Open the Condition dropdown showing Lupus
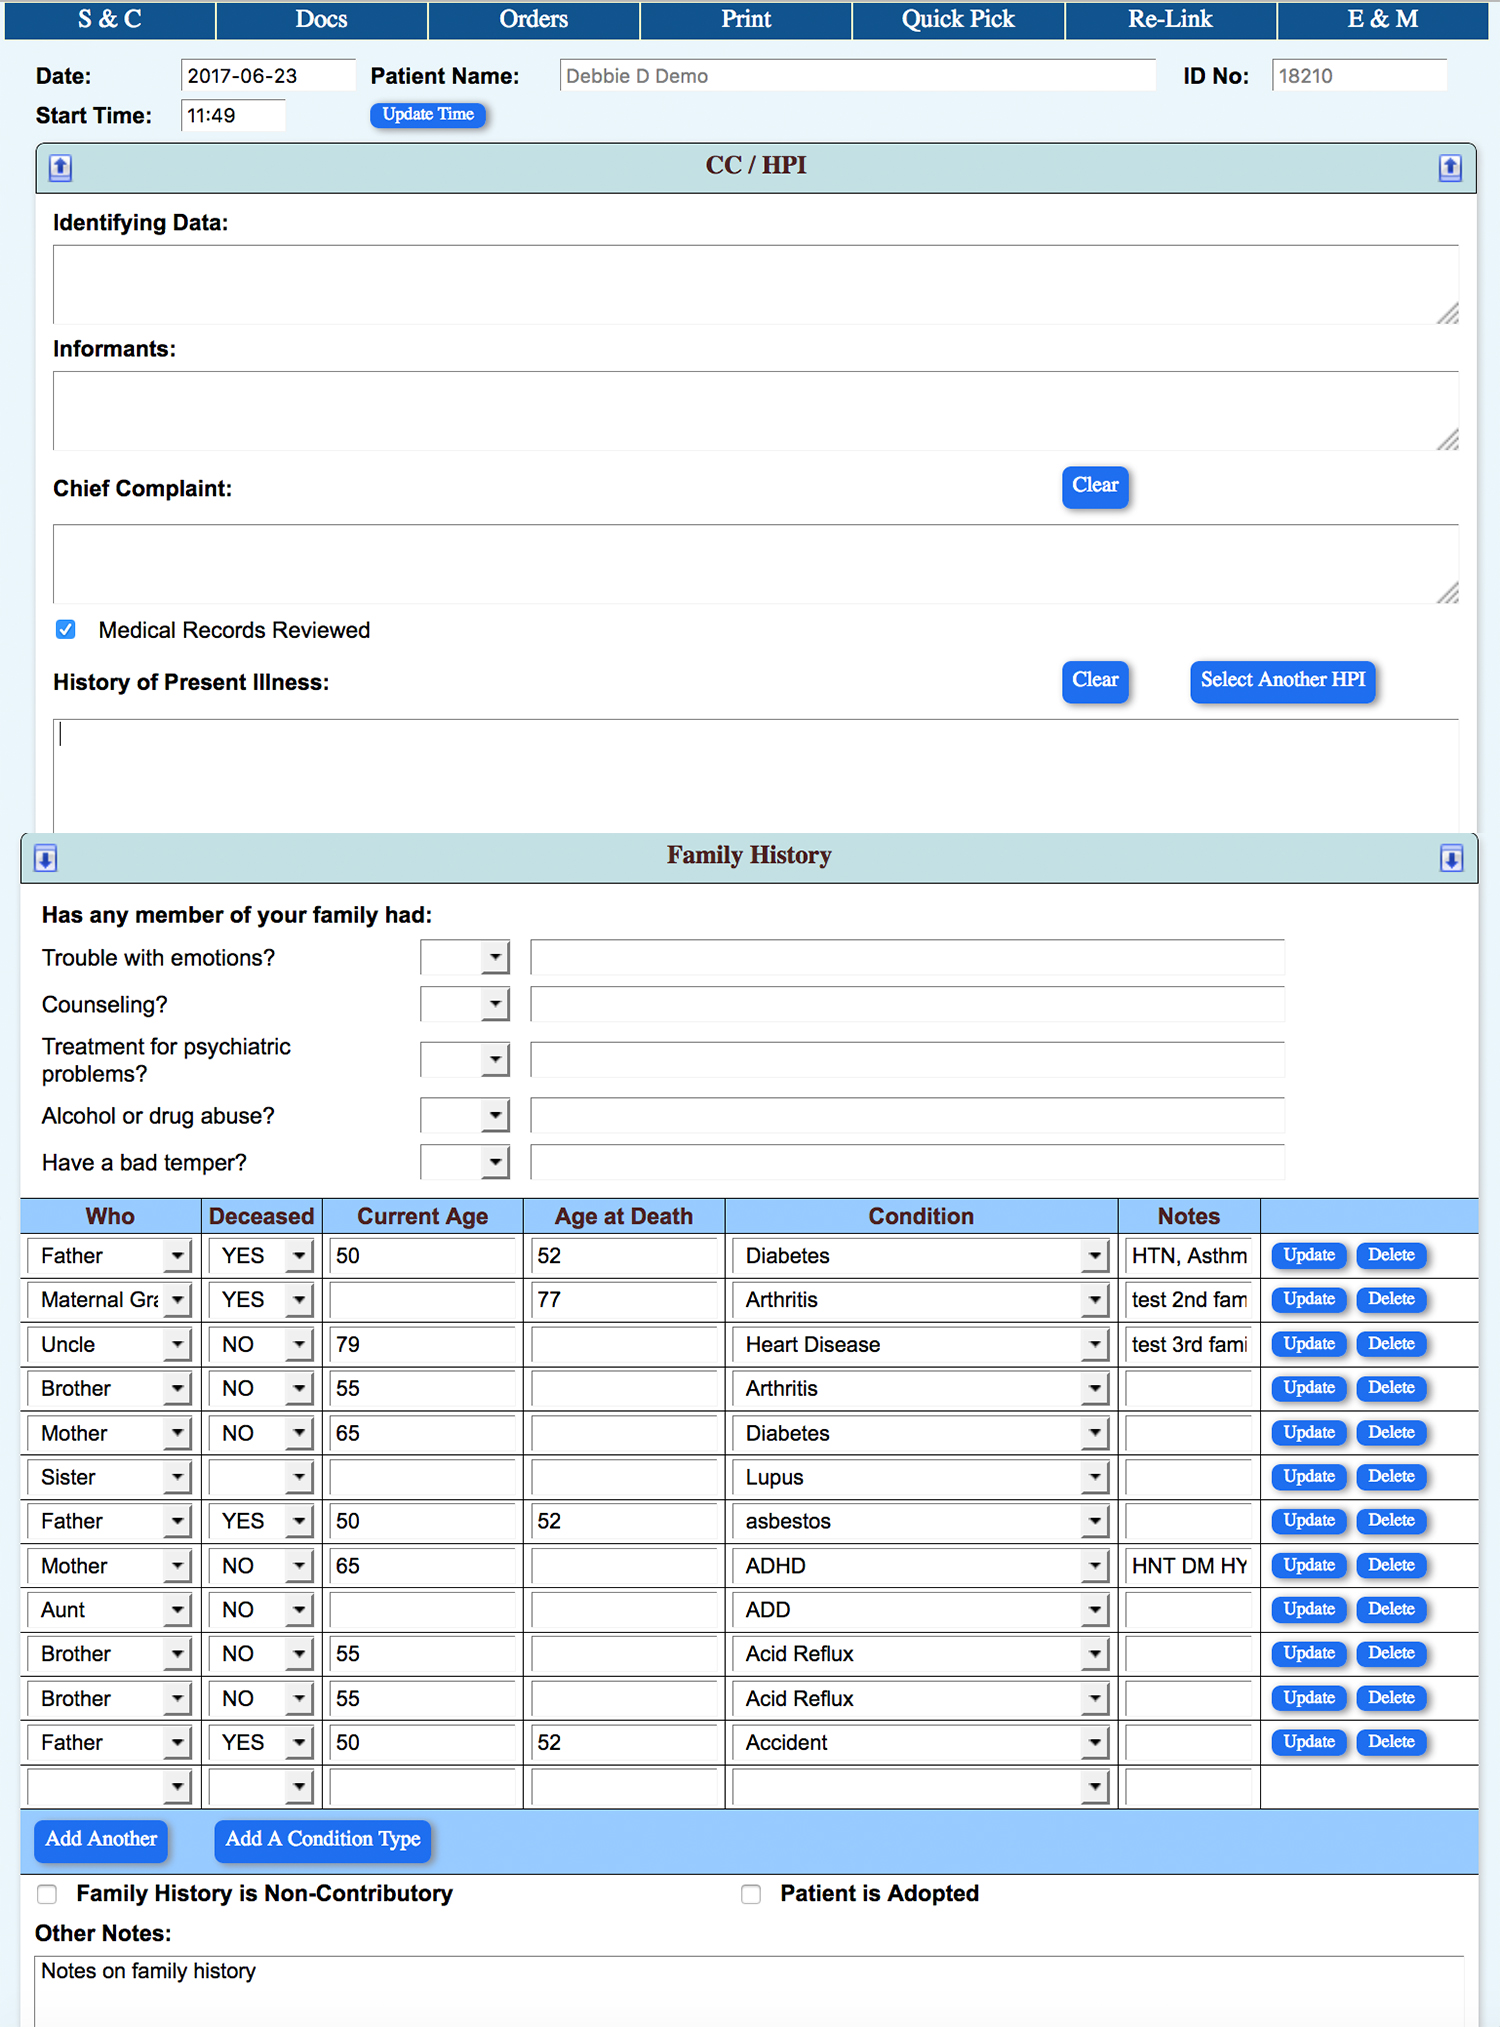The image size is (1500, 2027). pos(921,1477)
